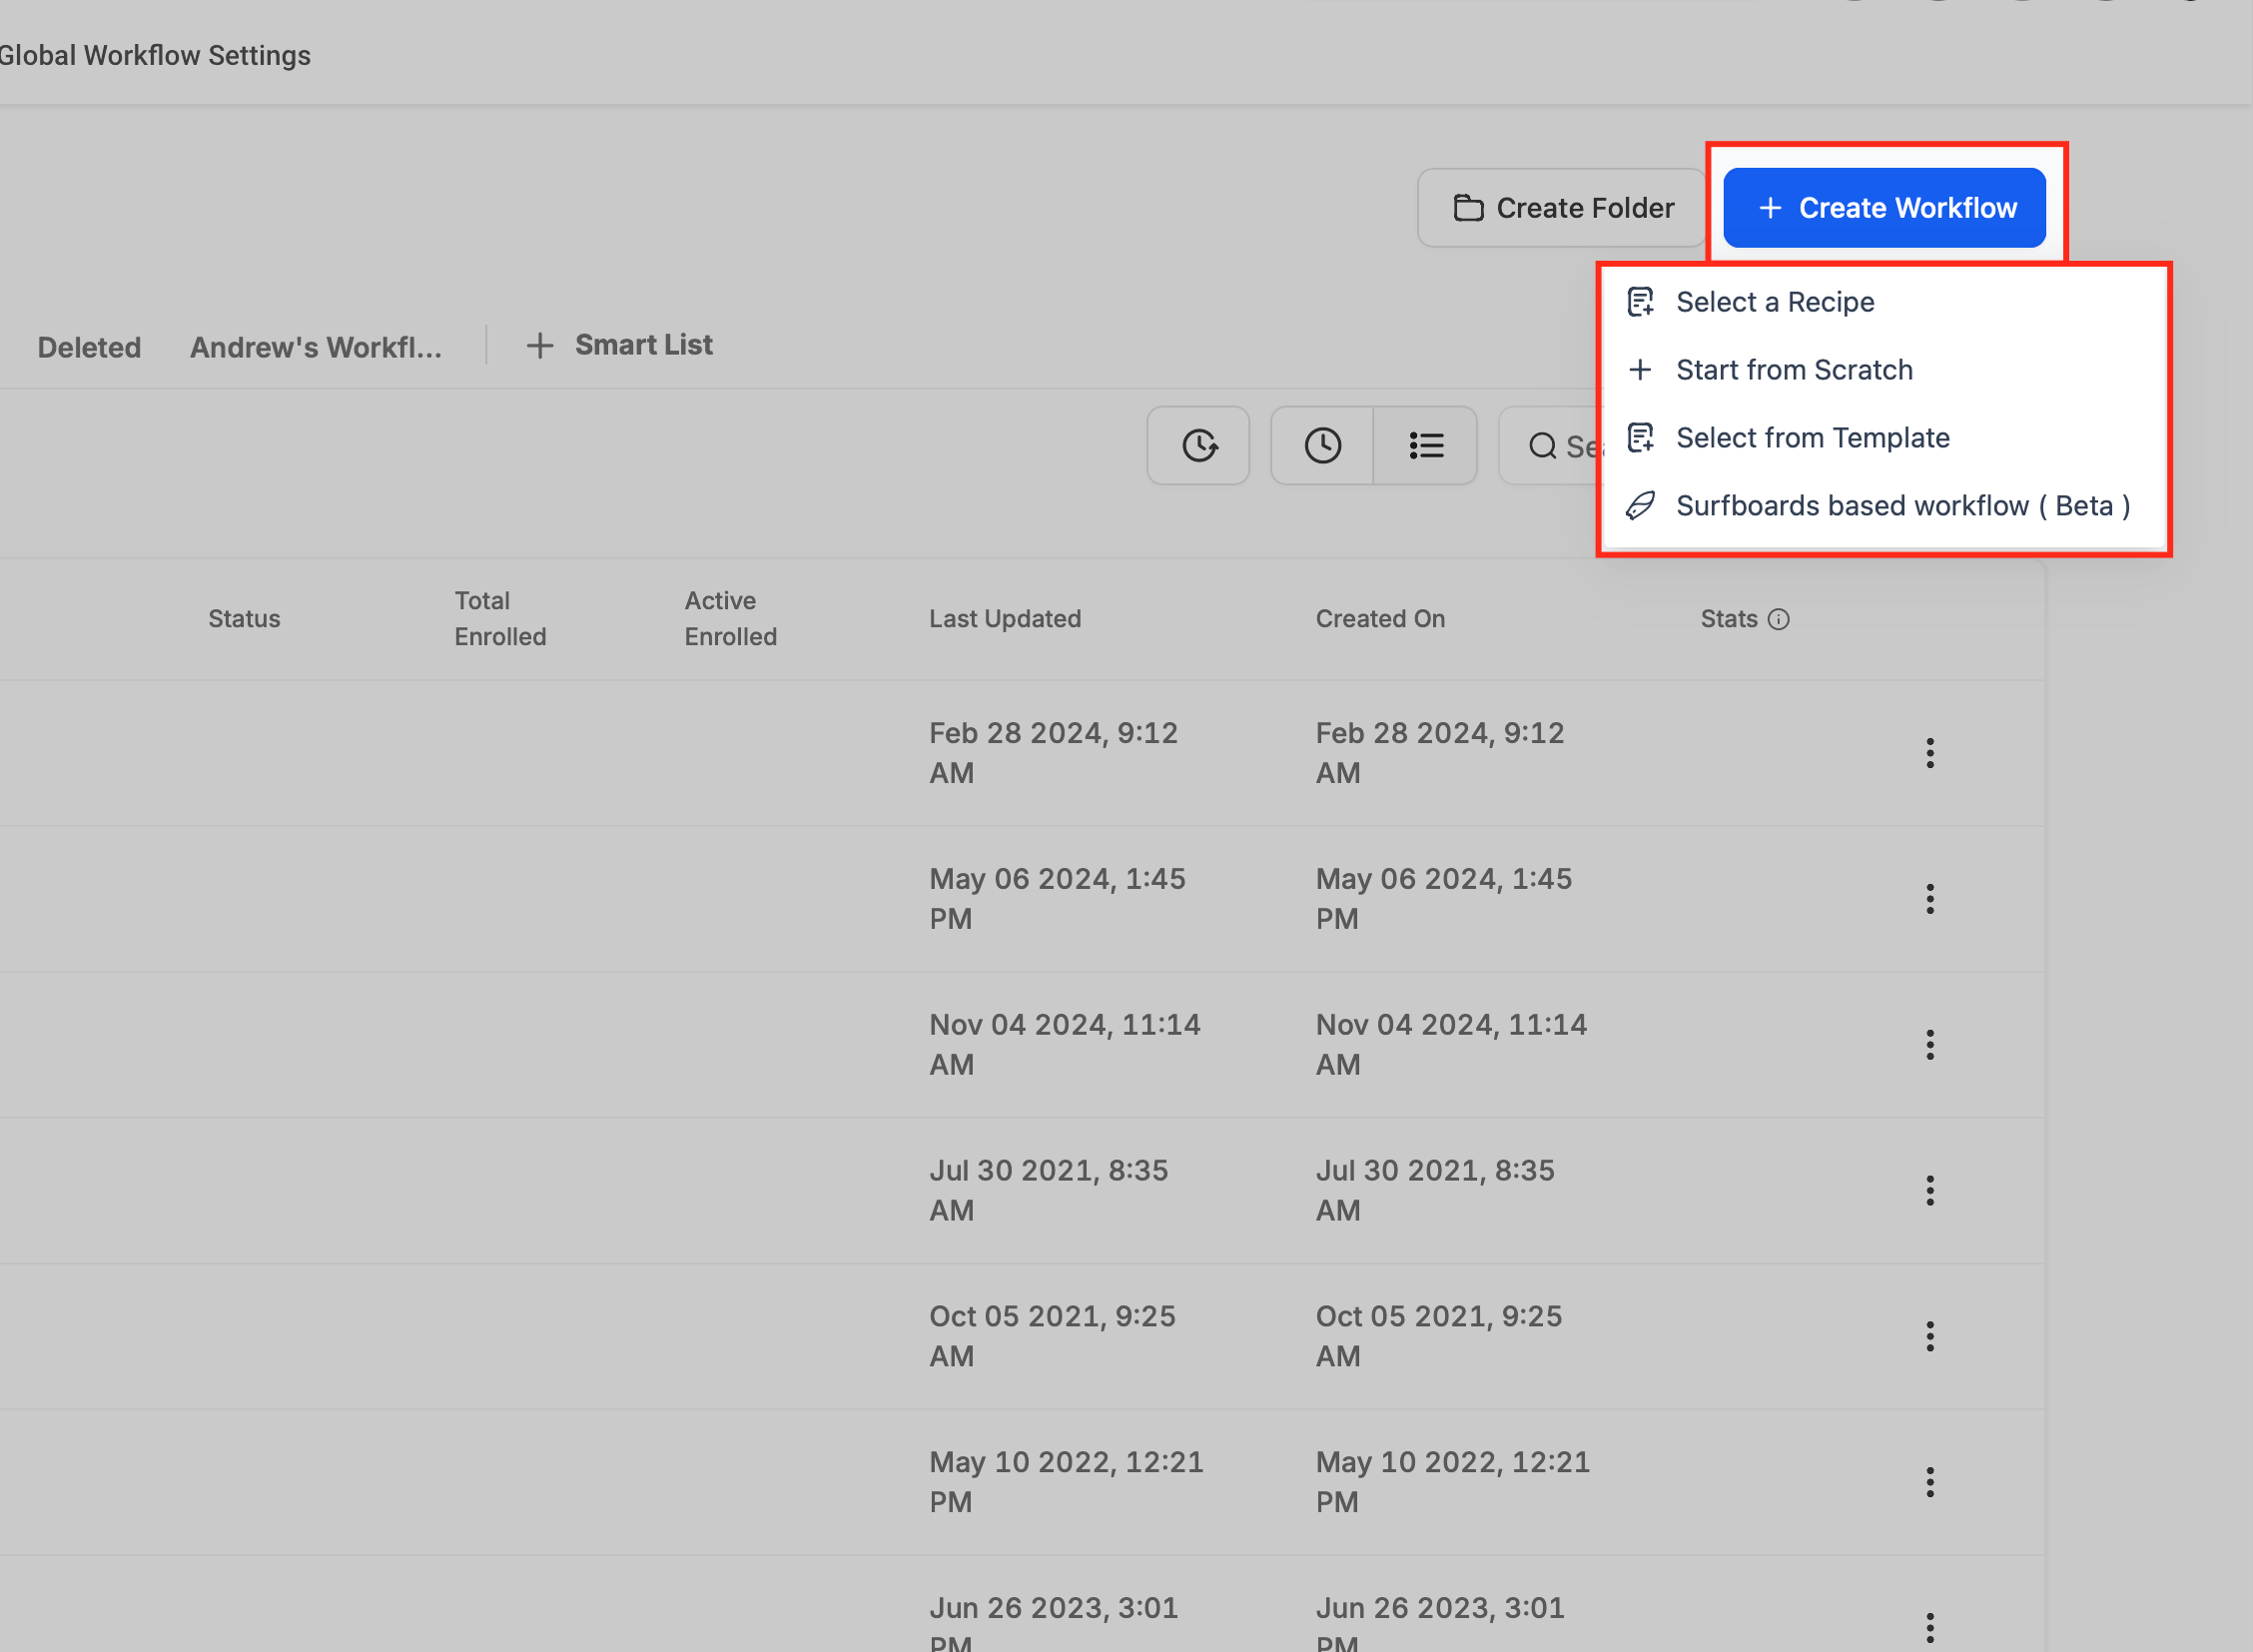This screenshot has height=1652, width=2253.
Task: Open three-dot menu for the May 10 2022 row
Action: (1929, 1482)
